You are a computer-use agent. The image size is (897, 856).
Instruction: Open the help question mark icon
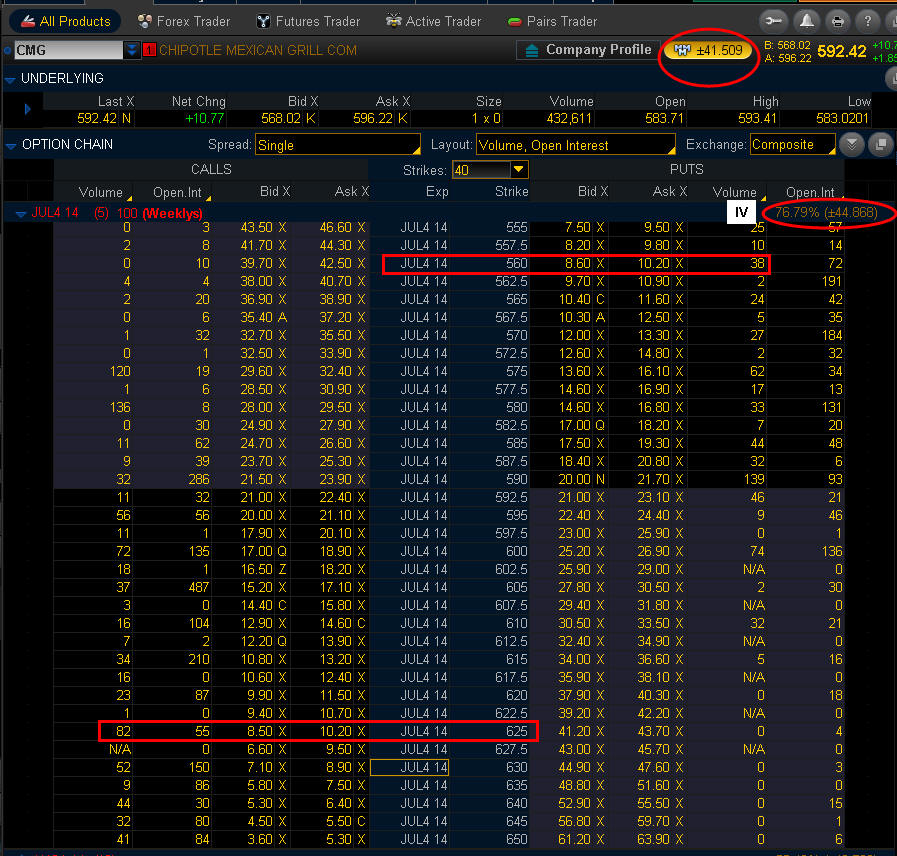(869, 21)
